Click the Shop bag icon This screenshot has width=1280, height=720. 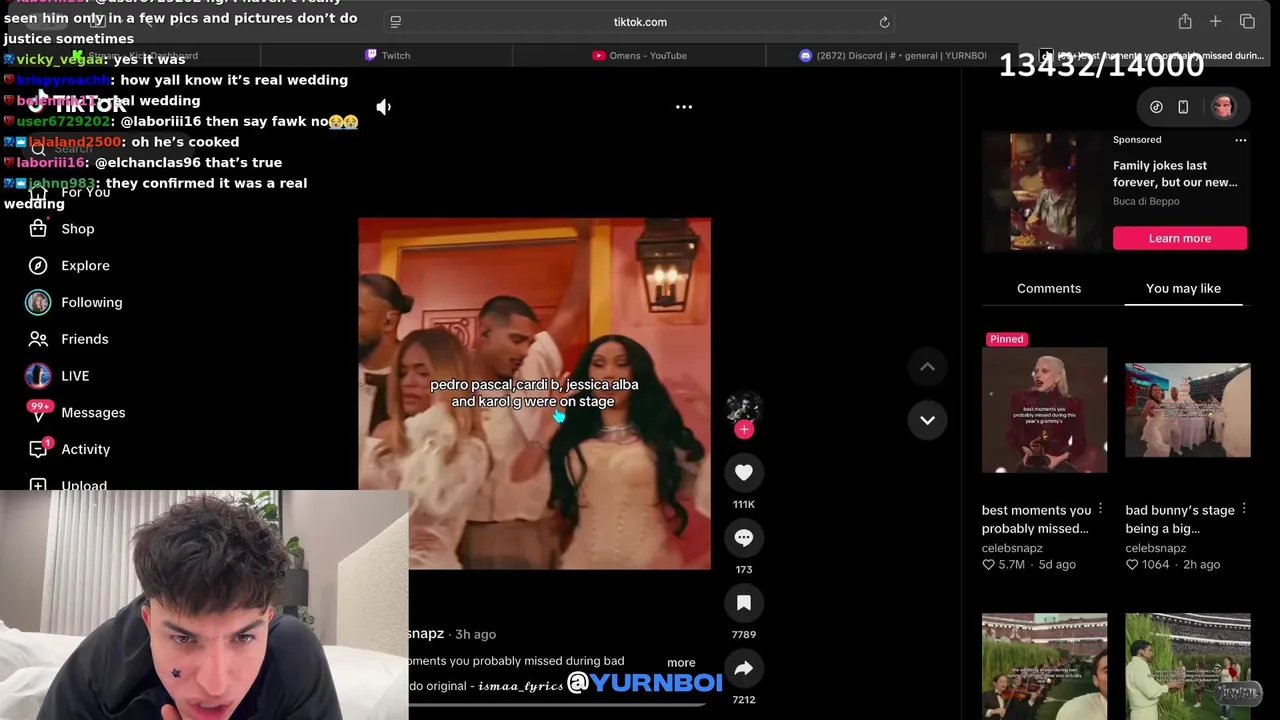pyautogui.click(x=38, y=229)
